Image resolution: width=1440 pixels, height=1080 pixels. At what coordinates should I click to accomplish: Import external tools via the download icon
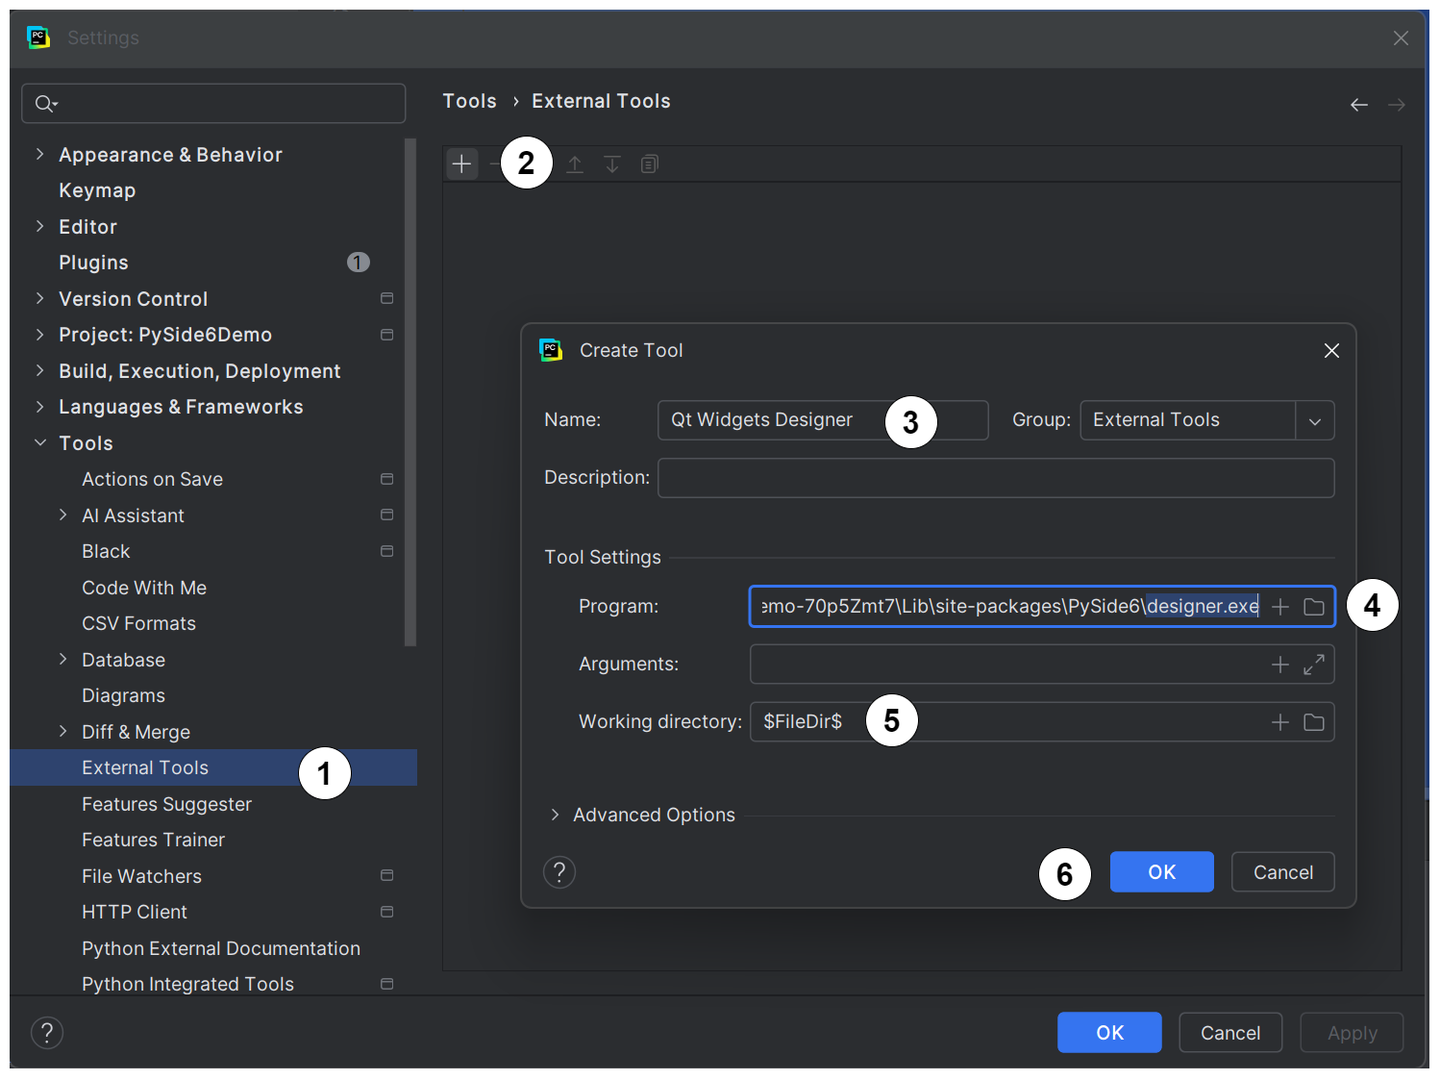(612, 163)
